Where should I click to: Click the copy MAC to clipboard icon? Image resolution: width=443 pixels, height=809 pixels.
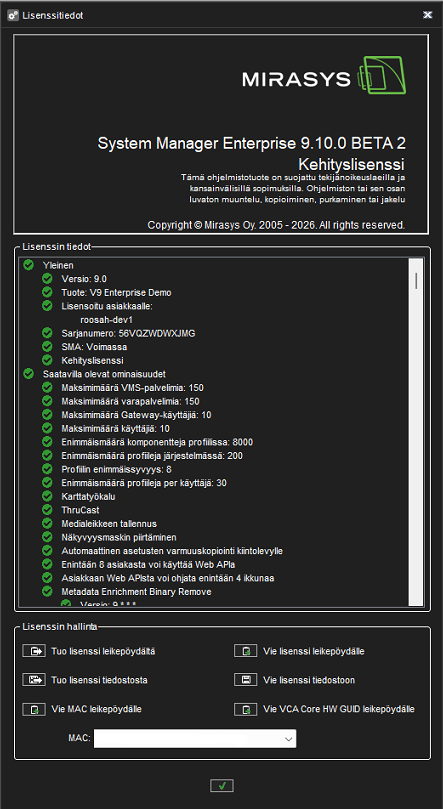(34, 709)
